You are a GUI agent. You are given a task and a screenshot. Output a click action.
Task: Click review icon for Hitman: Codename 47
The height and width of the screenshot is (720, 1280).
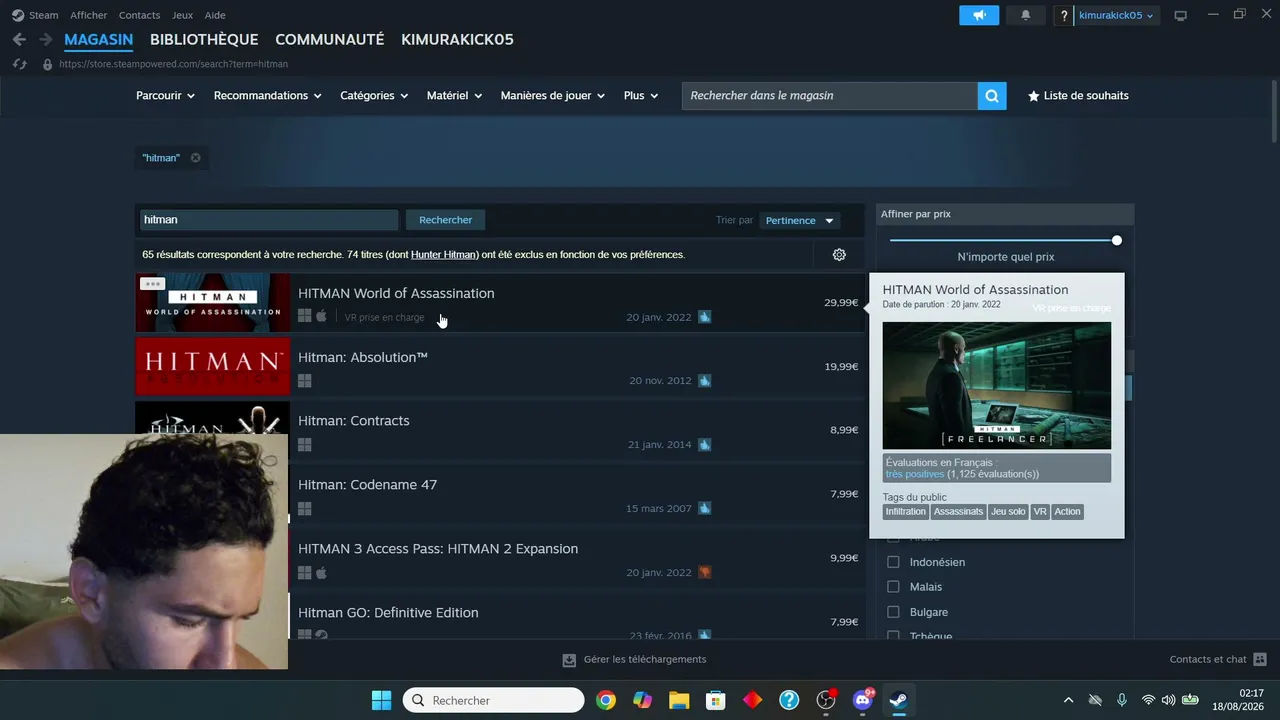[705, 509]
